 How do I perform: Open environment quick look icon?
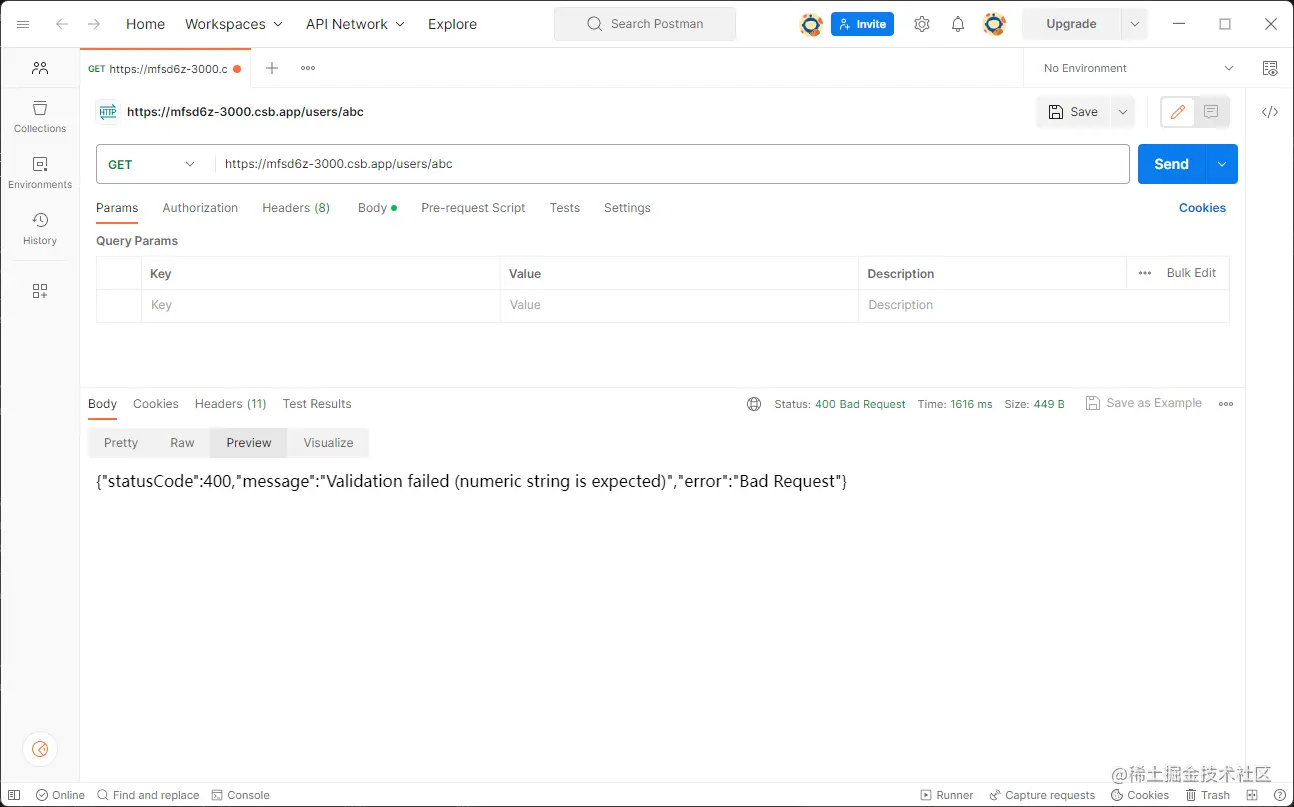click(x=1270, y=68)
